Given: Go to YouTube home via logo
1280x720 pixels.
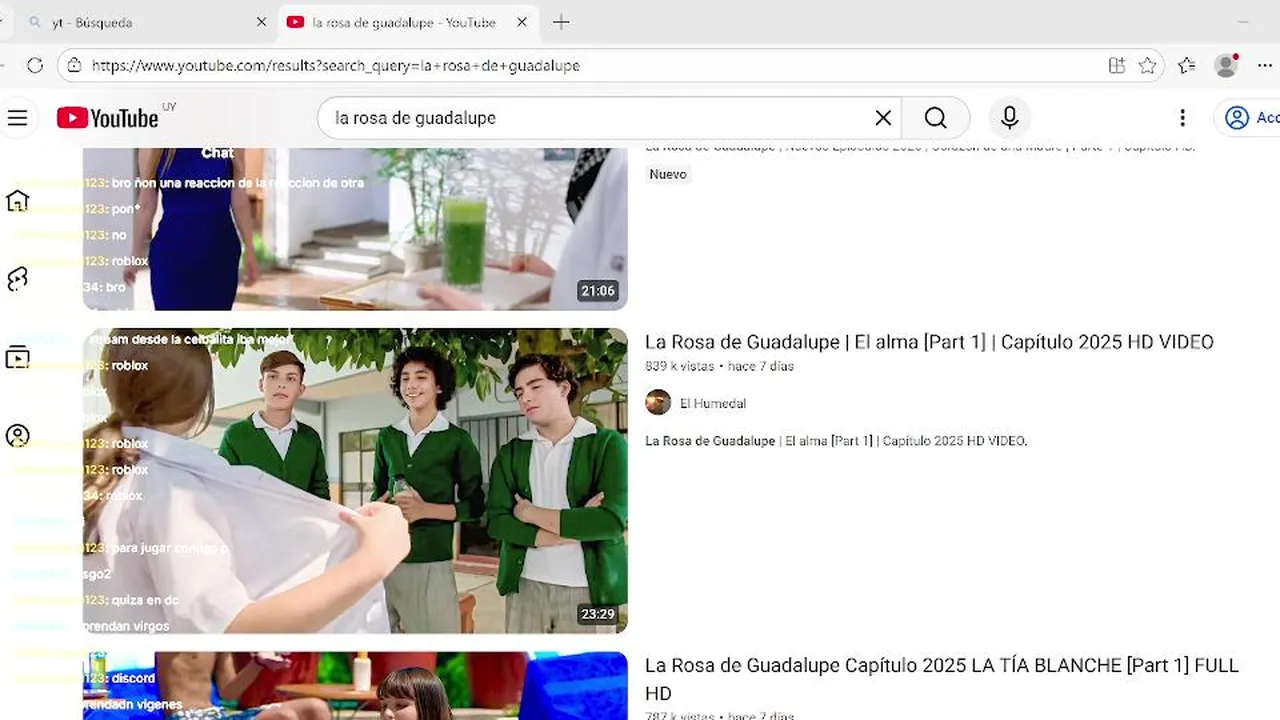Looking at the screenshot, I should [x=107, y=118].
